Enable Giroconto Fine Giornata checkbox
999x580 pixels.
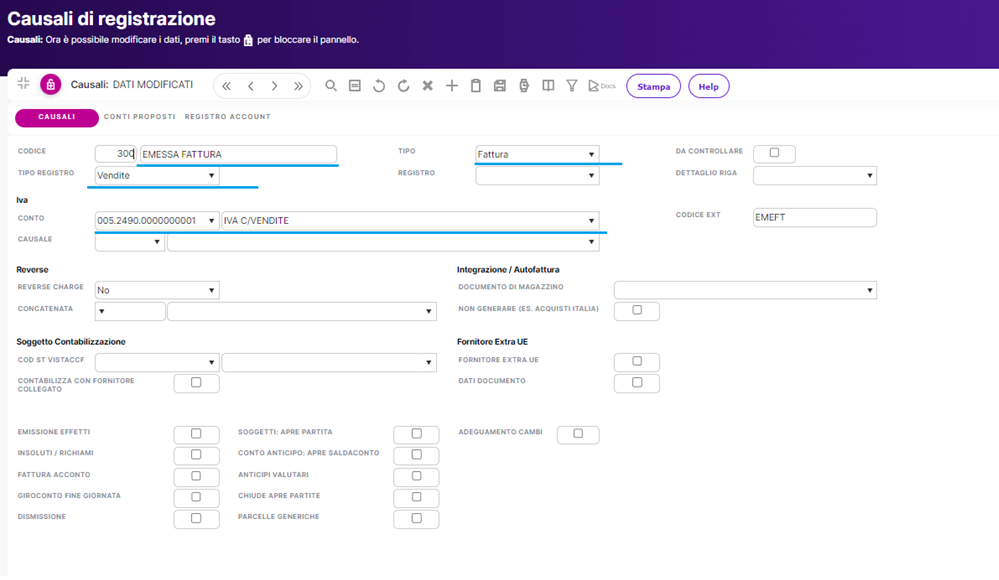tap(196, 497)
